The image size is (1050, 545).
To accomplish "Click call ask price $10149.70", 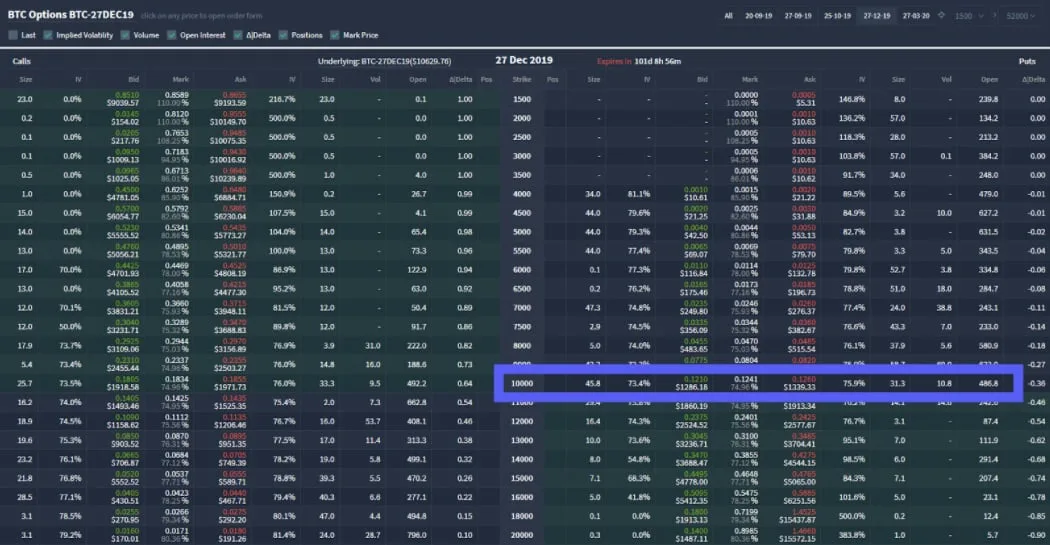I will 228,122.
